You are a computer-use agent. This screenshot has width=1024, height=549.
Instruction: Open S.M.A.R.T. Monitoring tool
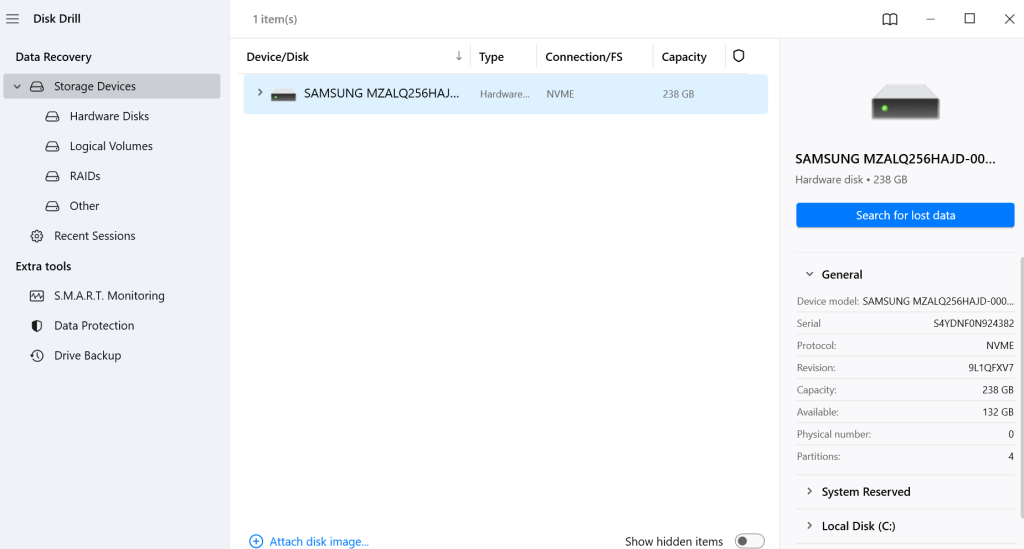(109, 296)
